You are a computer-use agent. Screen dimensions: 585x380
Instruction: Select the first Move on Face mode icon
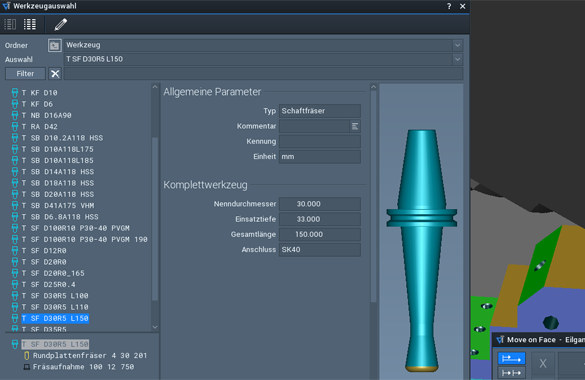pos(511,359)
